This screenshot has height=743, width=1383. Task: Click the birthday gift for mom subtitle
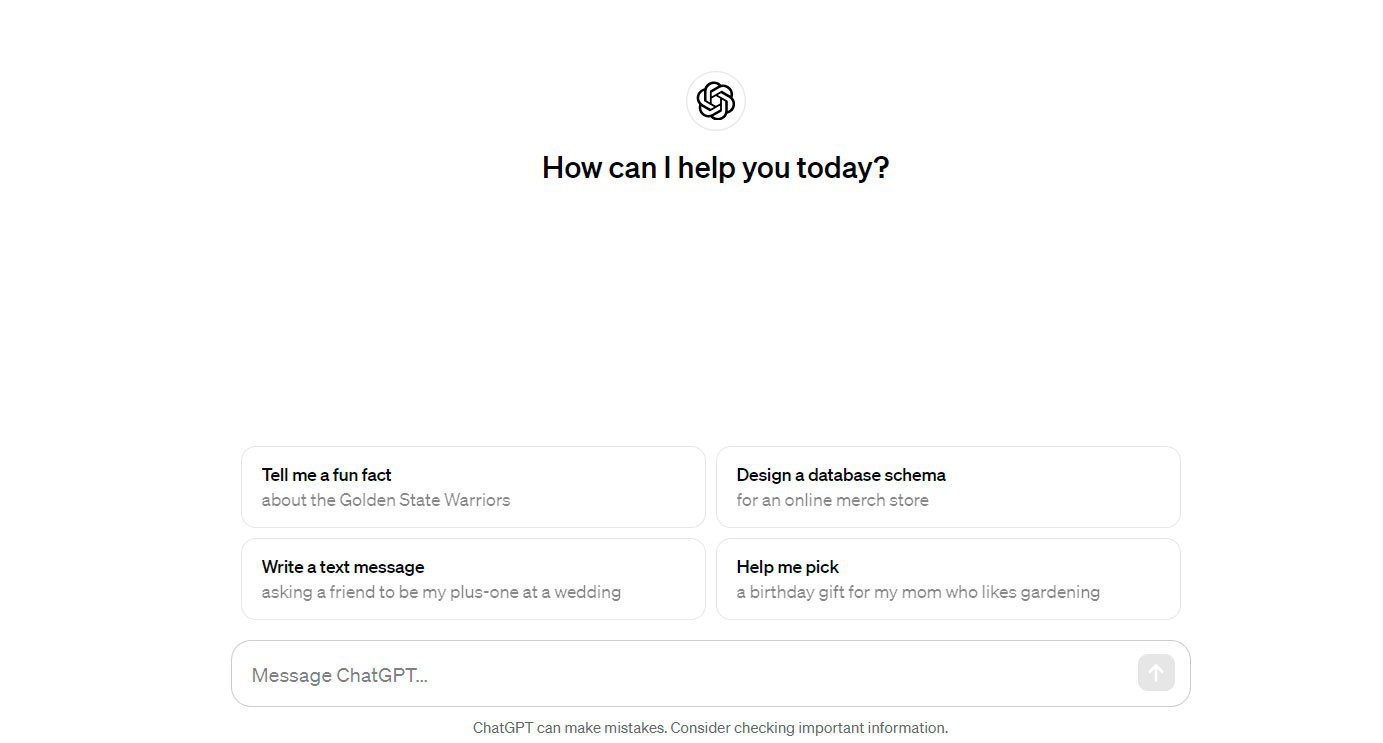[917, 592]
